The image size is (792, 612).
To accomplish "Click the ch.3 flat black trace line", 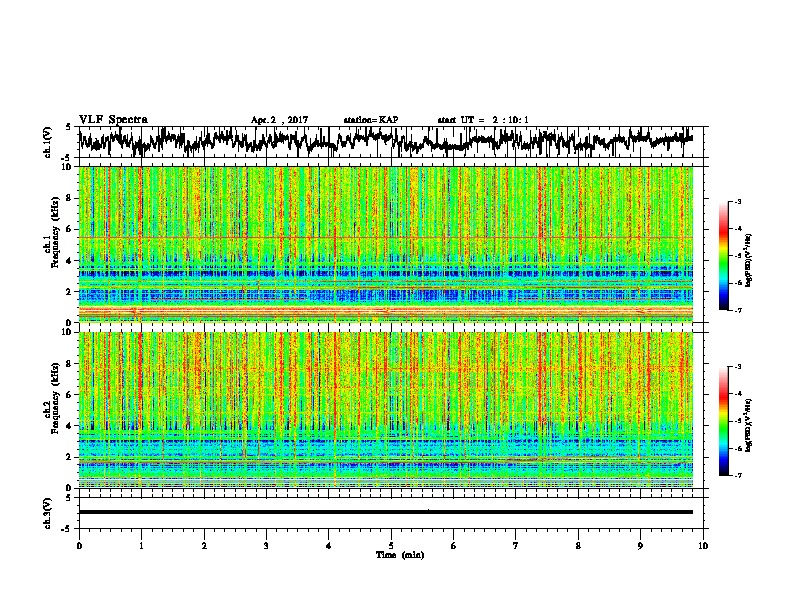I will [x=385, y=512].
